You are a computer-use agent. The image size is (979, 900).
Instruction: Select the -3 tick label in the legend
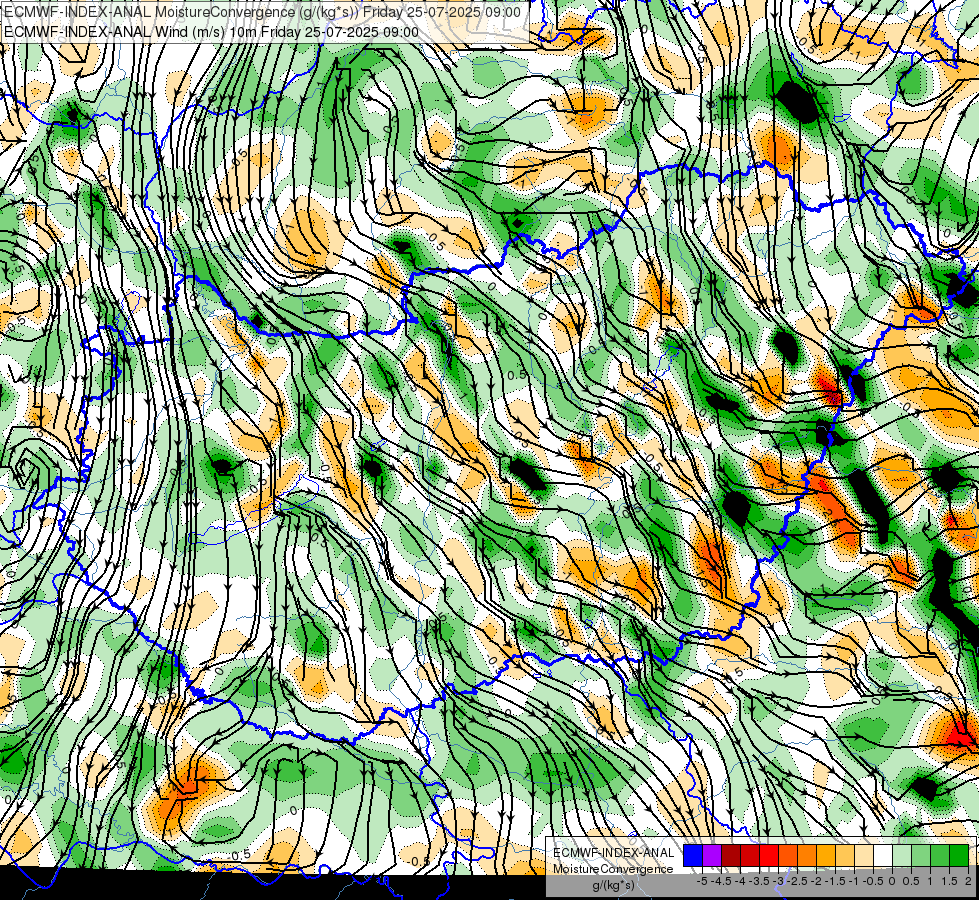[x=778, y=881]
